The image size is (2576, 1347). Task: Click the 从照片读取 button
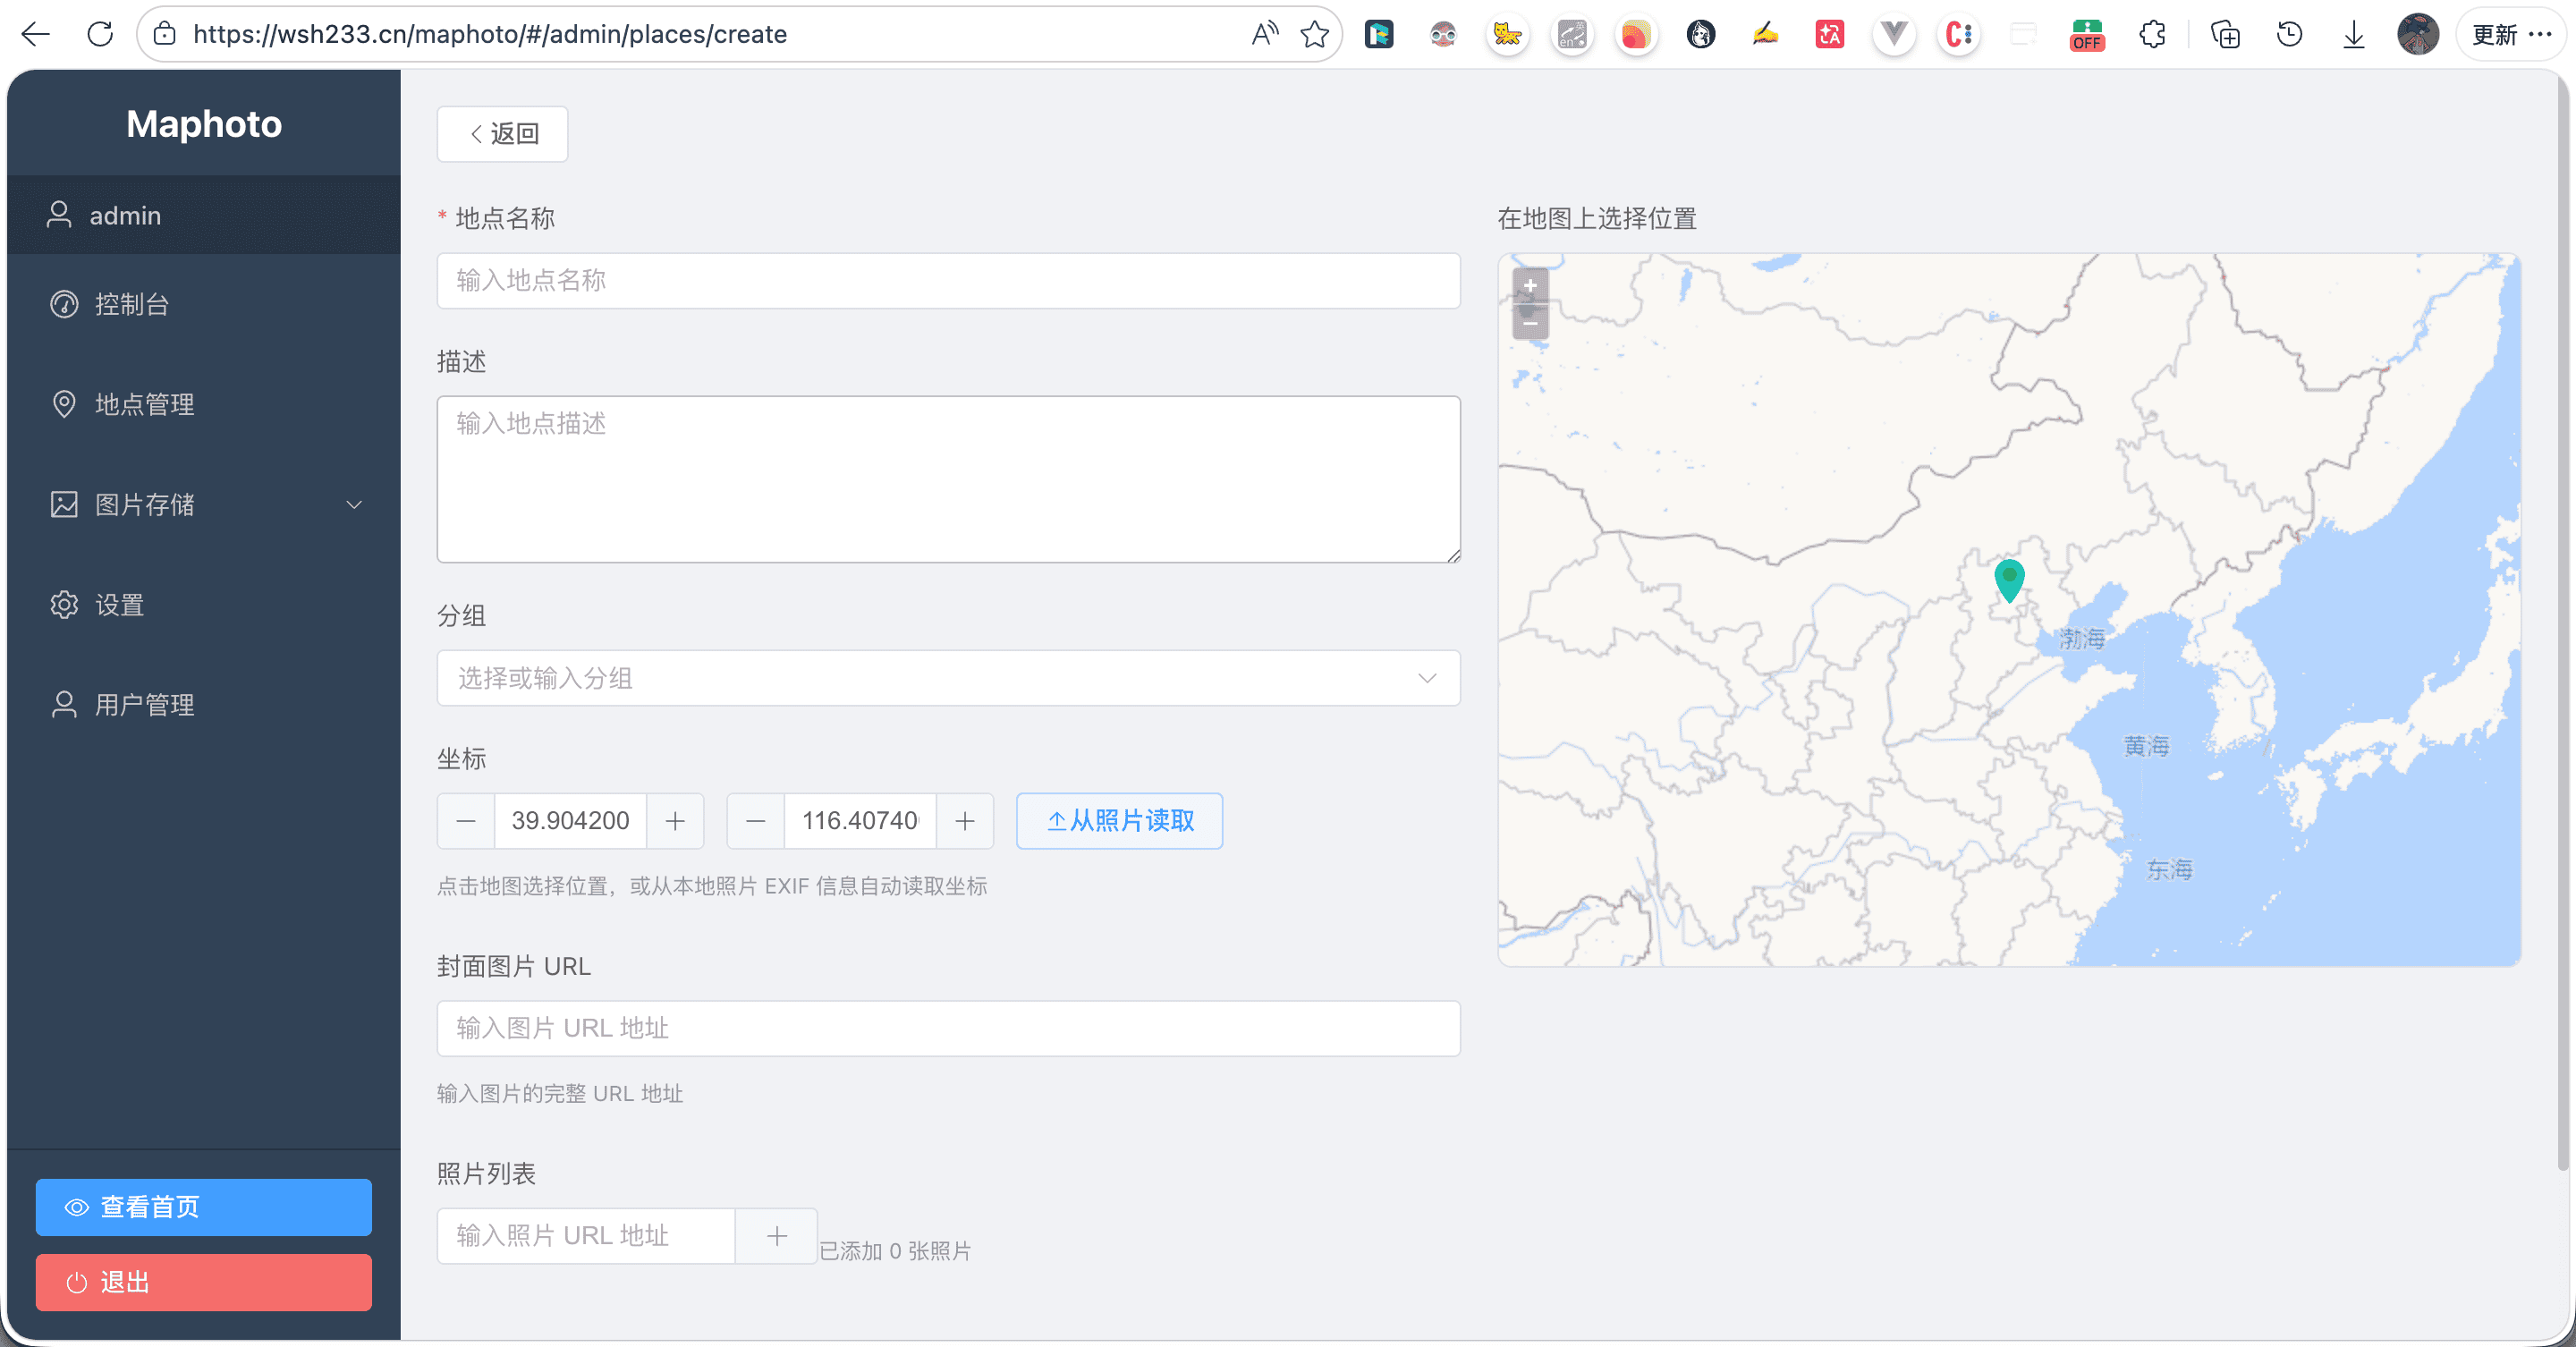(1118, 821)
